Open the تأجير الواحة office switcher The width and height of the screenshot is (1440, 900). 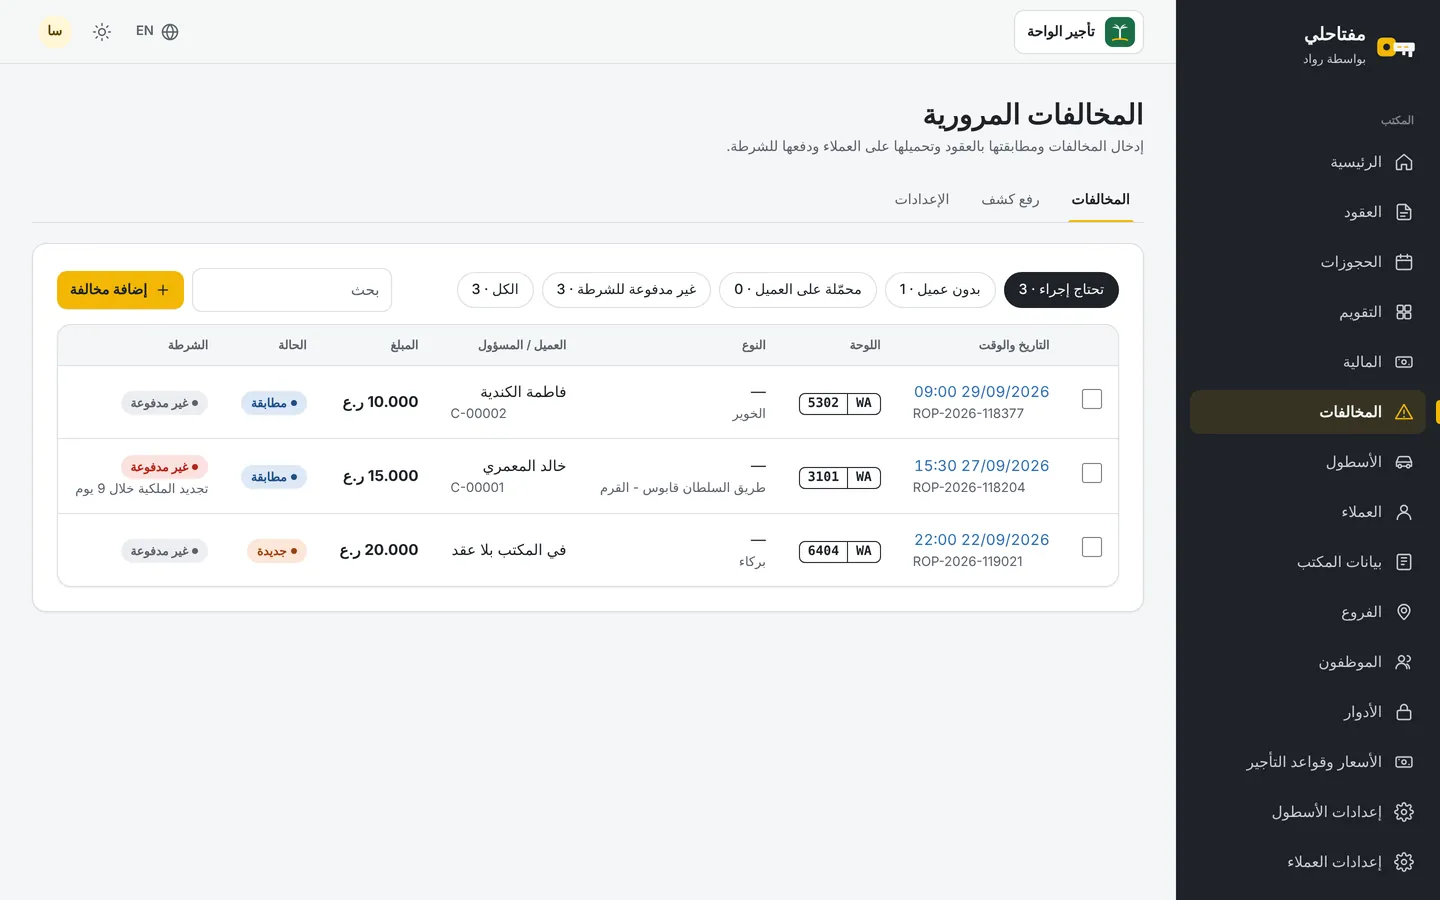coord(1079,32)
